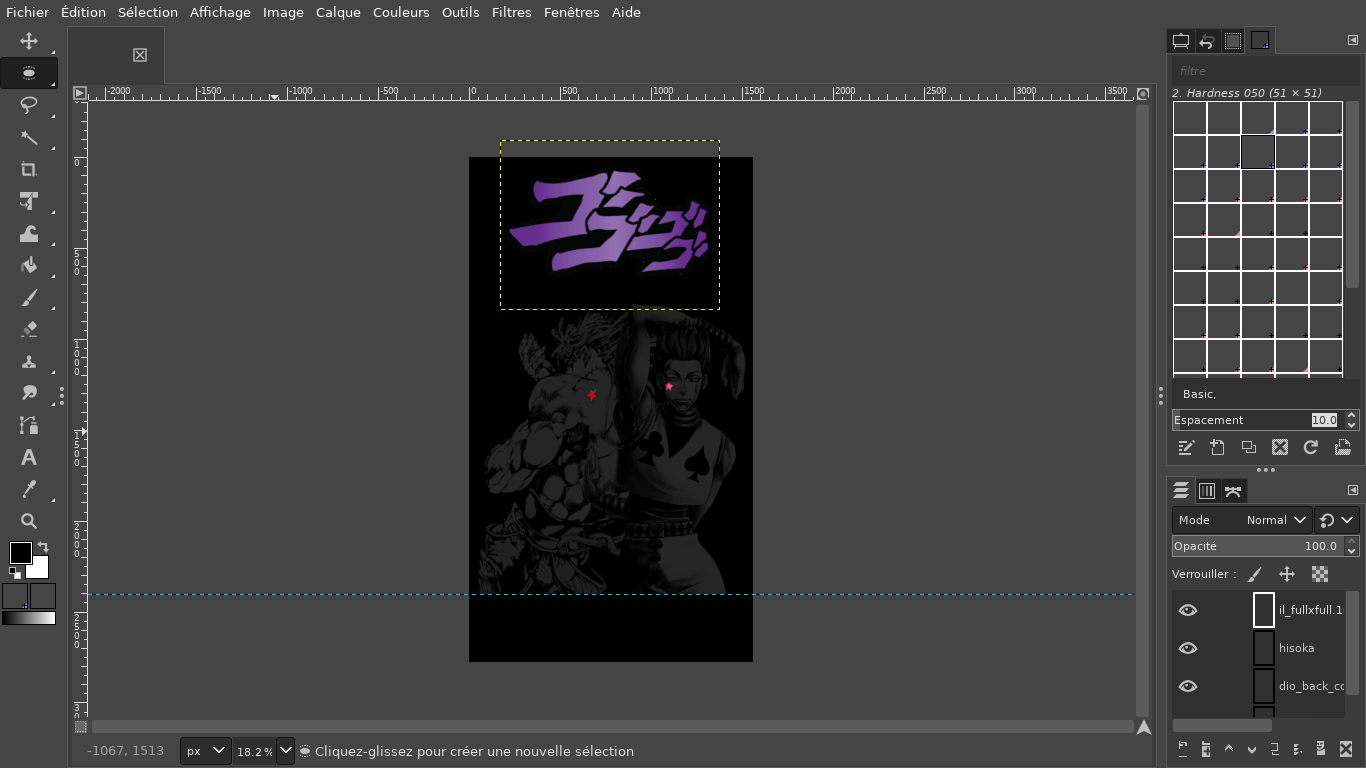Toggle Quick Mask at canvas bottom-left
The image size is (1366, 768).
coord(81,727)
